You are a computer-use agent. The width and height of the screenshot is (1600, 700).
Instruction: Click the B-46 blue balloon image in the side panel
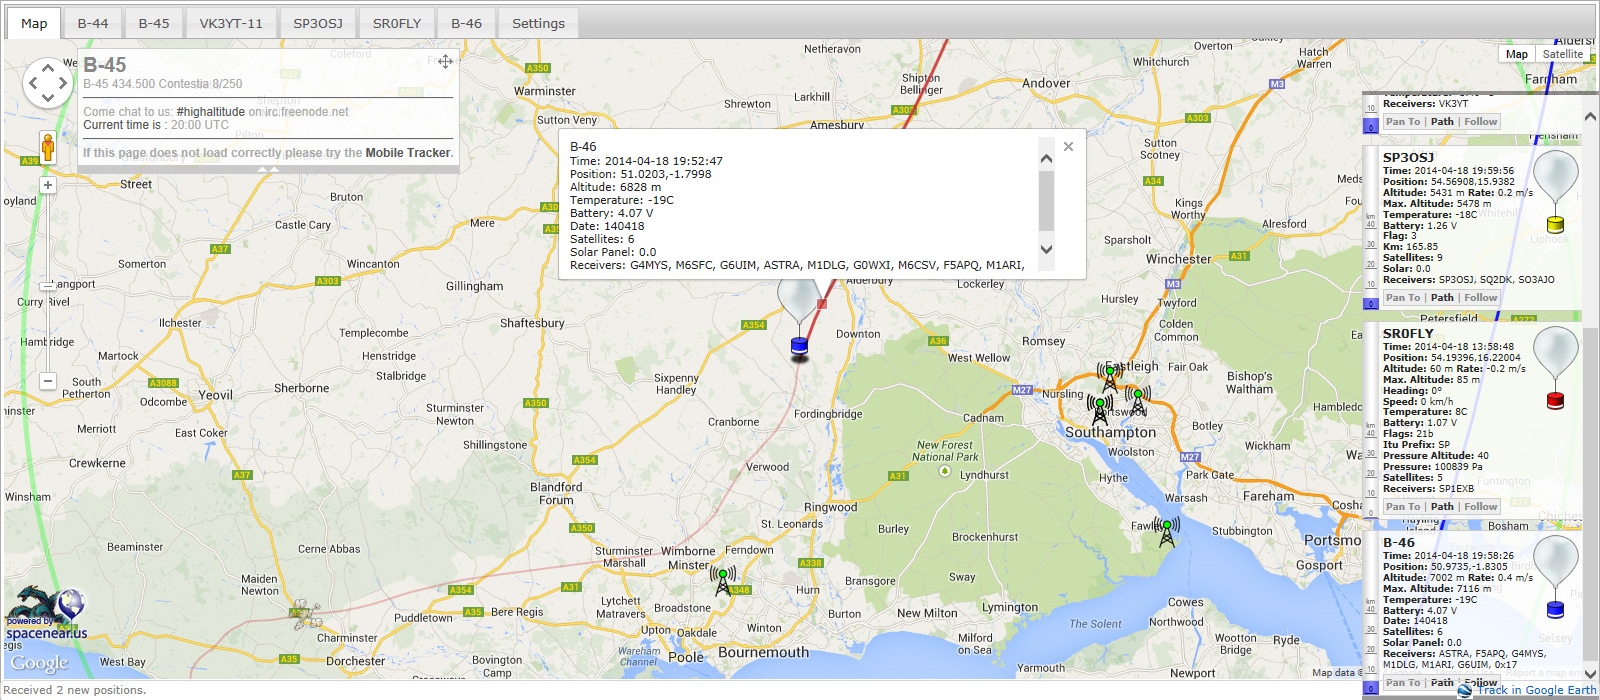(x=1555, y=576)
